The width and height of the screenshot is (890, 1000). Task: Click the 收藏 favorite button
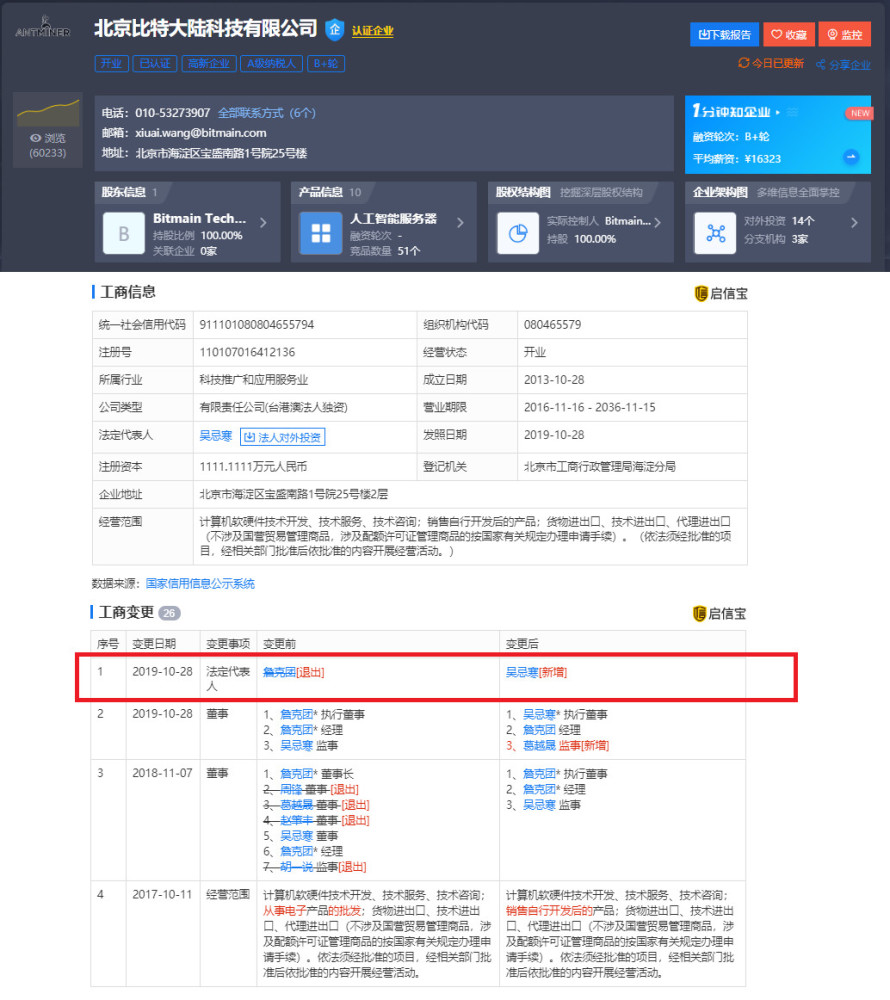coord(789,34)
